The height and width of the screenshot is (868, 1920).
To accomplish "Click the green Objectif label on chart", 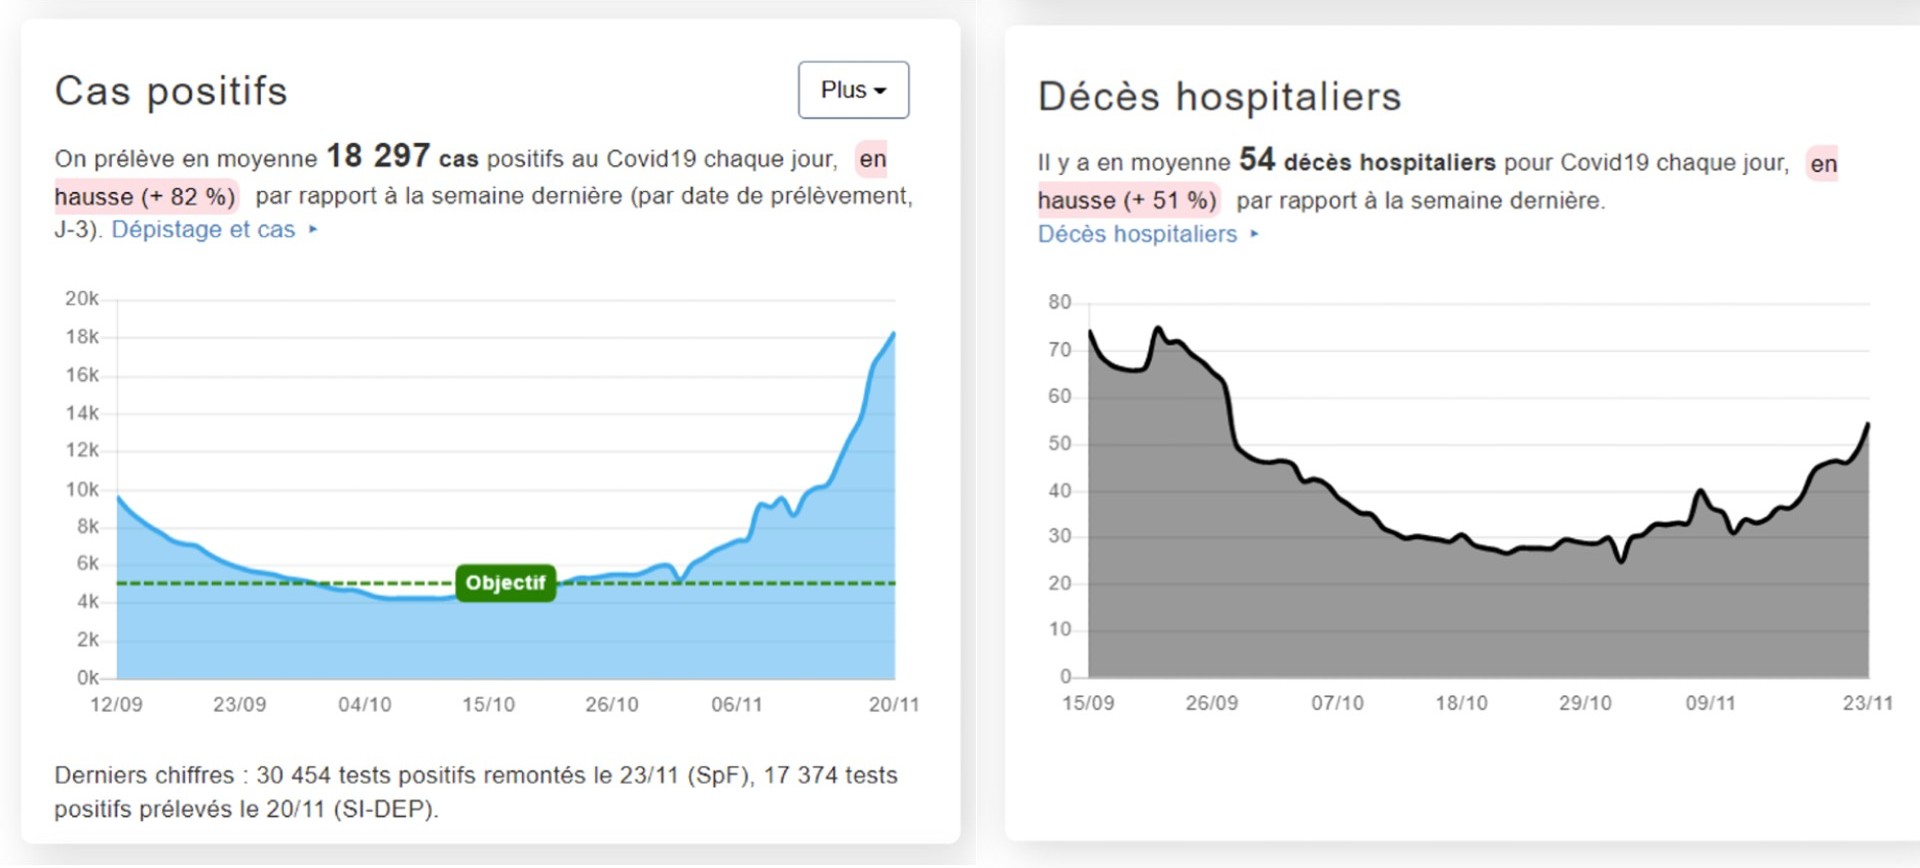I will [505, 583].
